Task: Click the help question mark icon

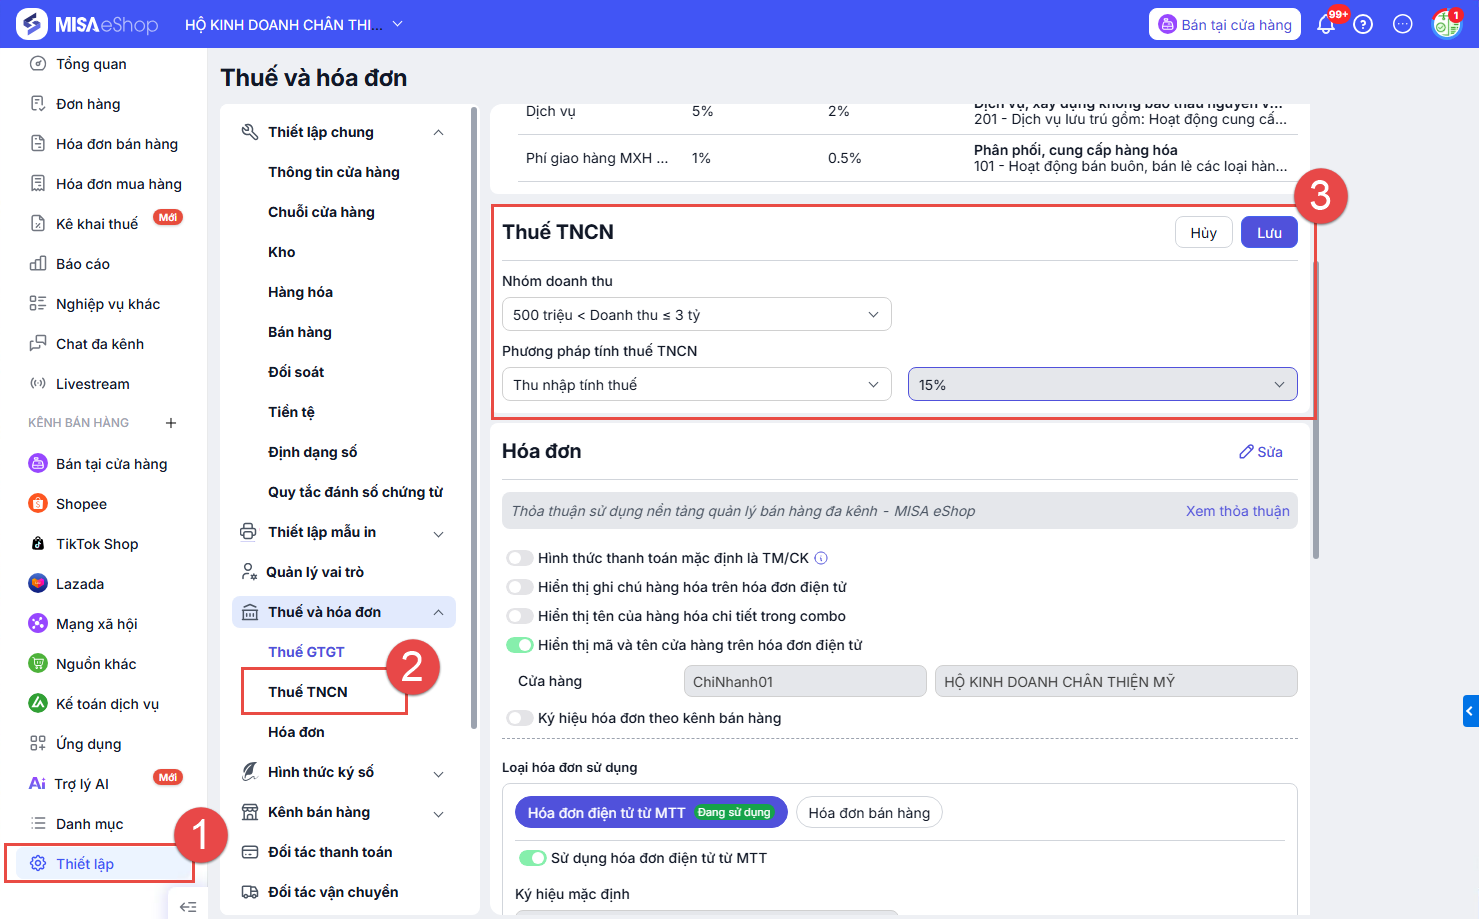Action: [1363, 25]
